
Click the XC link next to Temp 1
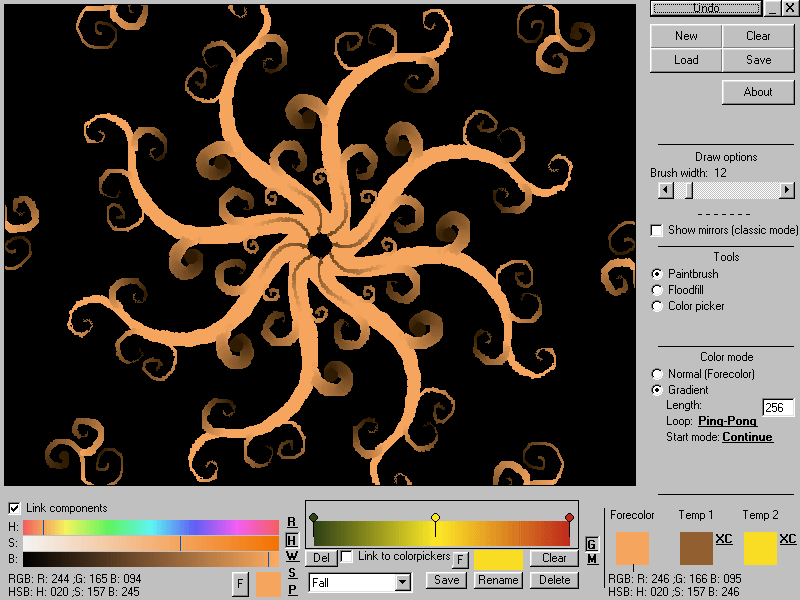point(724,539)
